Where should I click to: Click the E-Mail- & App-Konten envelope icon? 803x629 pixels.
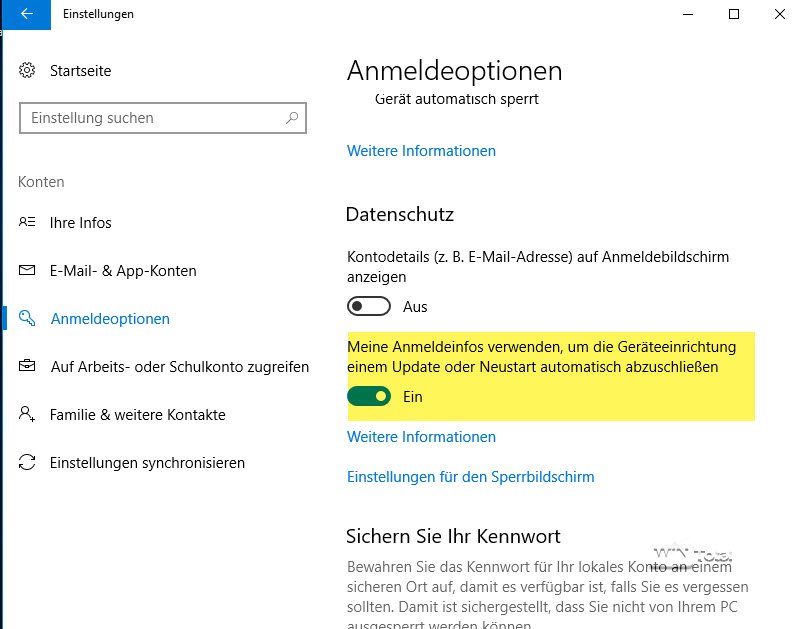click(28, 271)
